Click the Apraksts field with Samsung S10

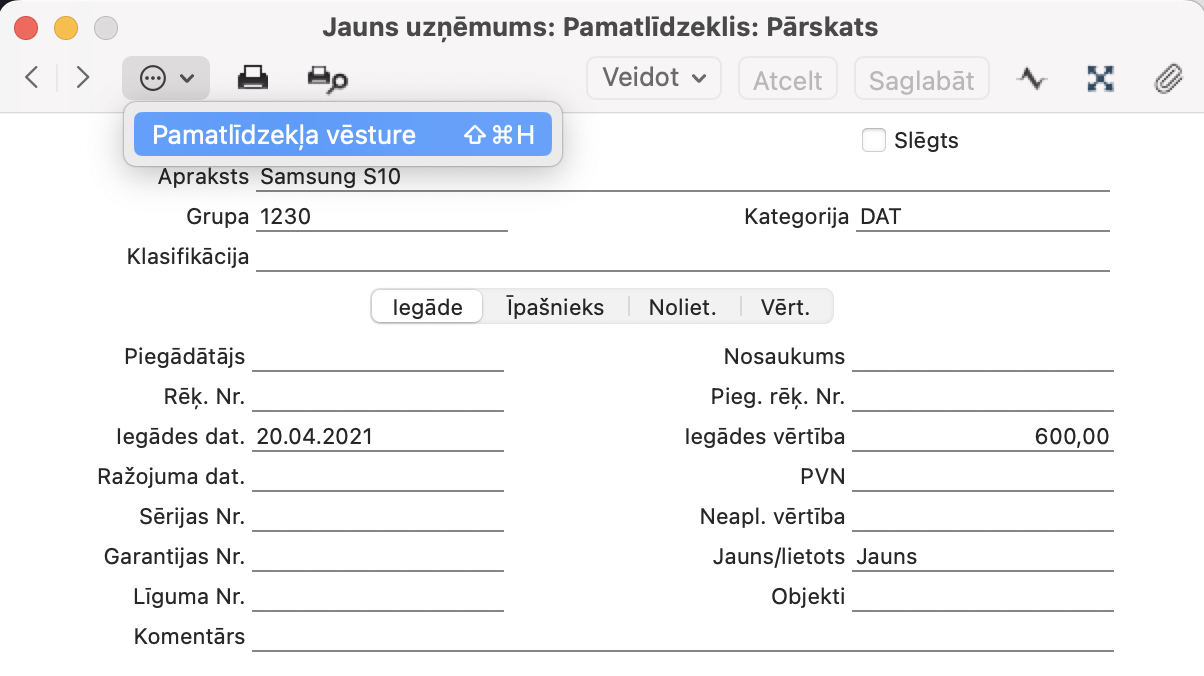tap(682, 178)
